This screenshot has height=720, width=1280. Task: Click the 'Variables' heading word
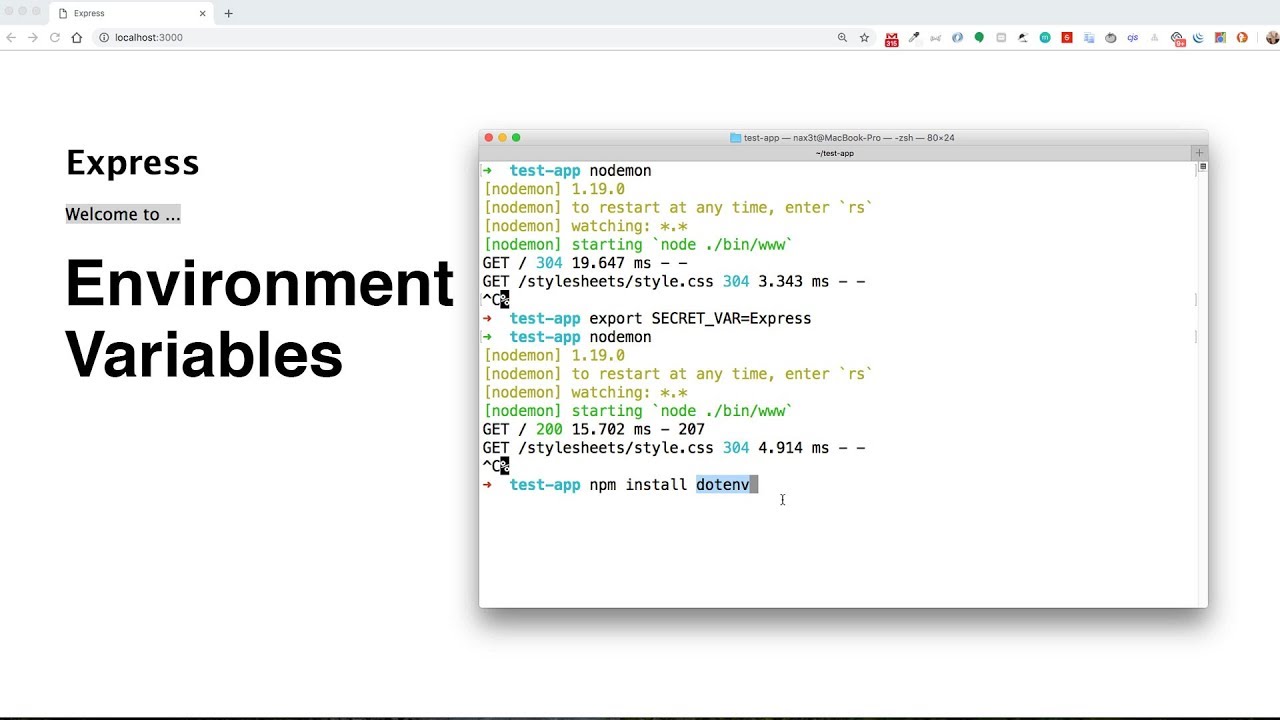click(204, 353)
